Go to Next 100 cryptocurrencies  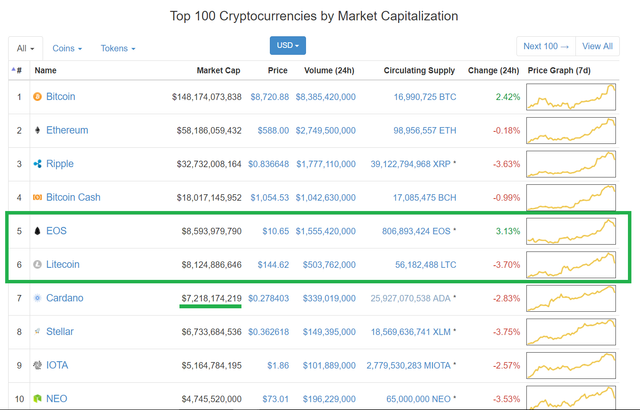pyautogui.click(x=546, y=46)
